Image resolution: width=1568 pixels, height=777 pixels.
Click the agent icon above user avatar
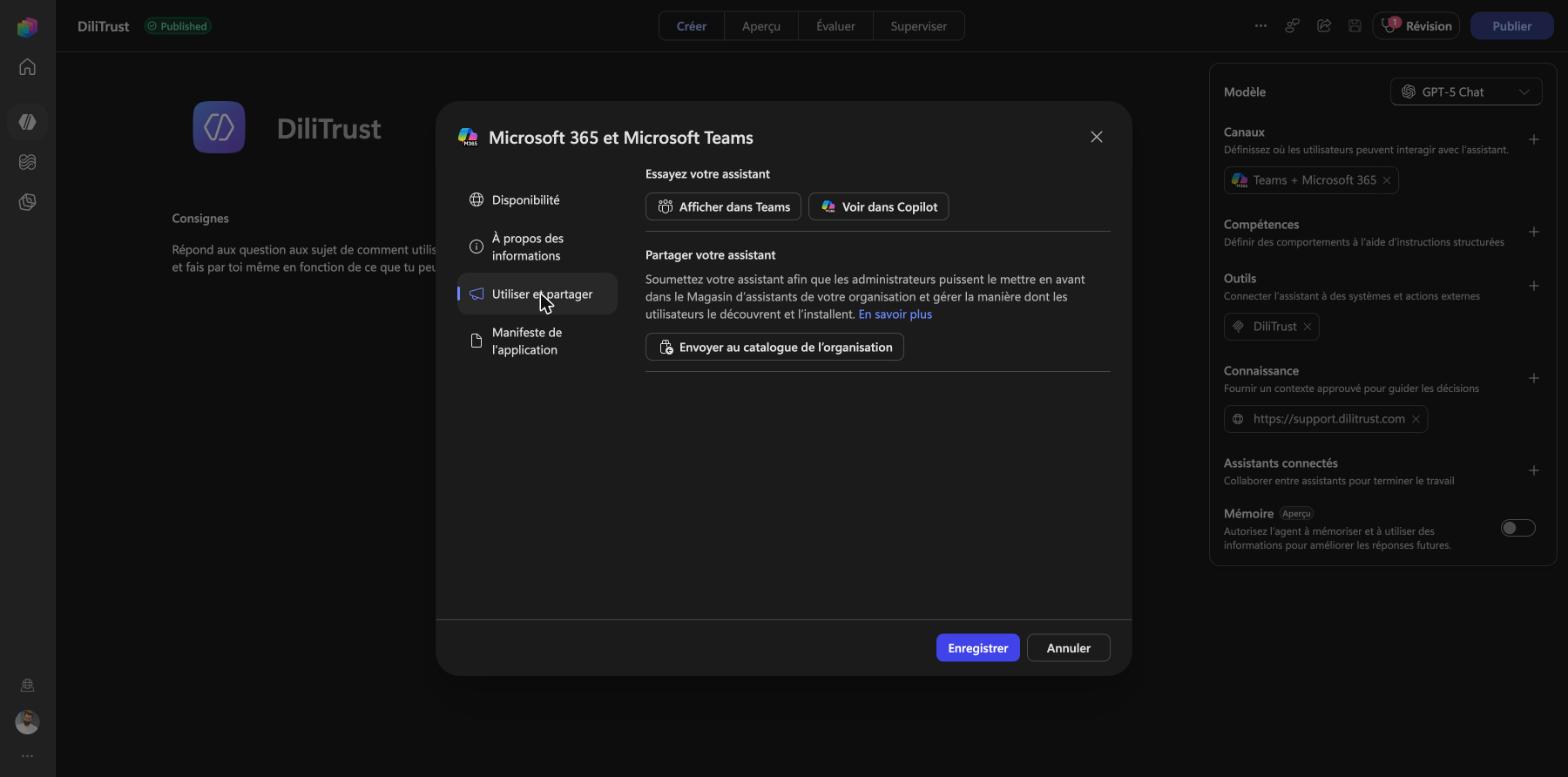tap(27, 685)
